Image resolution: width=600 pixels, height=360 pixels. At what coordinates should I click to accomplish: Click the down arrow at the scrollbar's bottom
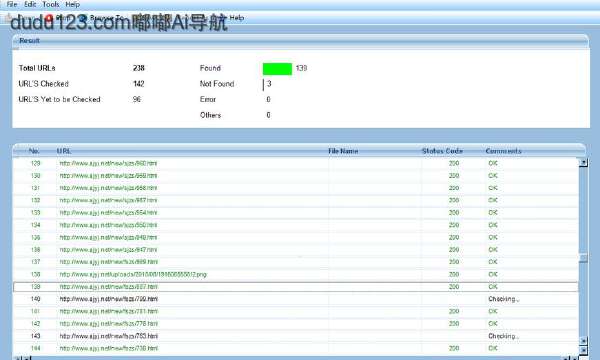[x=583, y=350]
